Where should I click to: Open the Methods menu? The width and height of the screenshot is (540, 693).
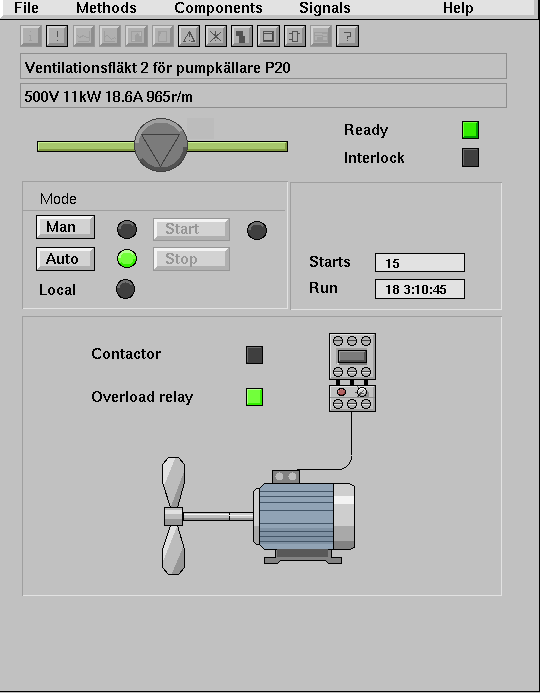click(x=106, y=8)
